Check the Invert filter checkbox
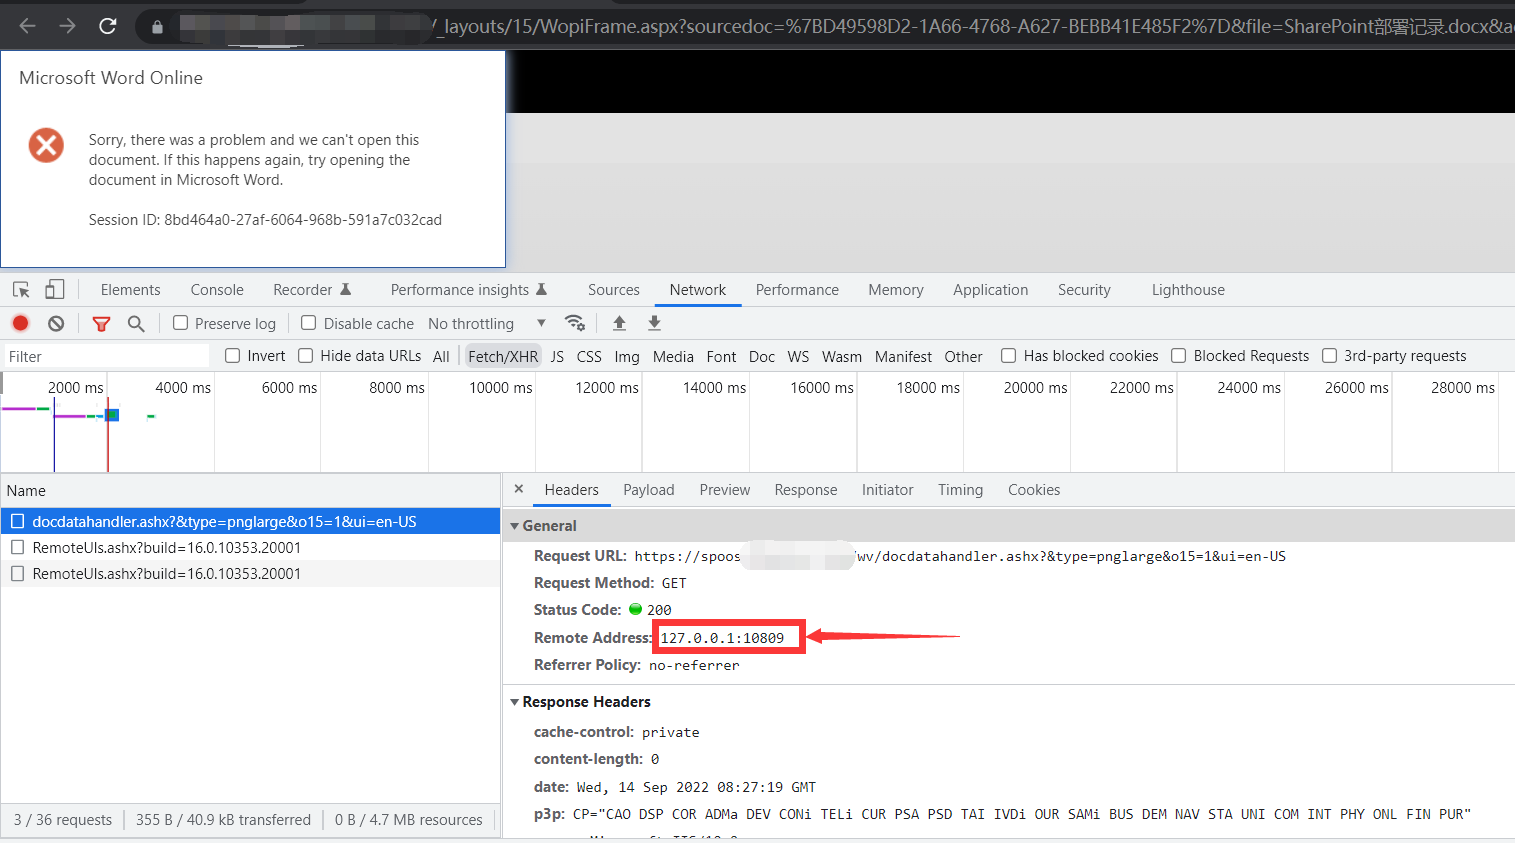The image size is (1515, 843). [x=231, y=355]
